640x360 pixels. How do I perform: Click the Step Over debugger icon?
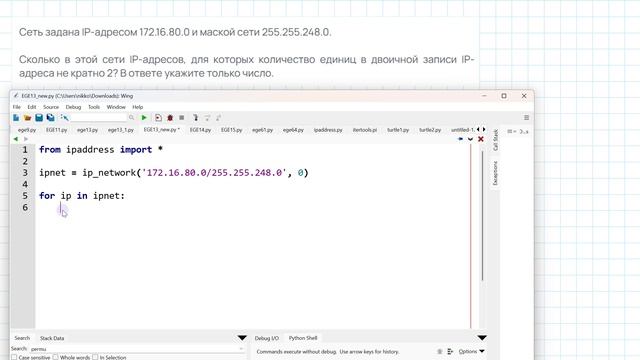(x=207, y=118)
